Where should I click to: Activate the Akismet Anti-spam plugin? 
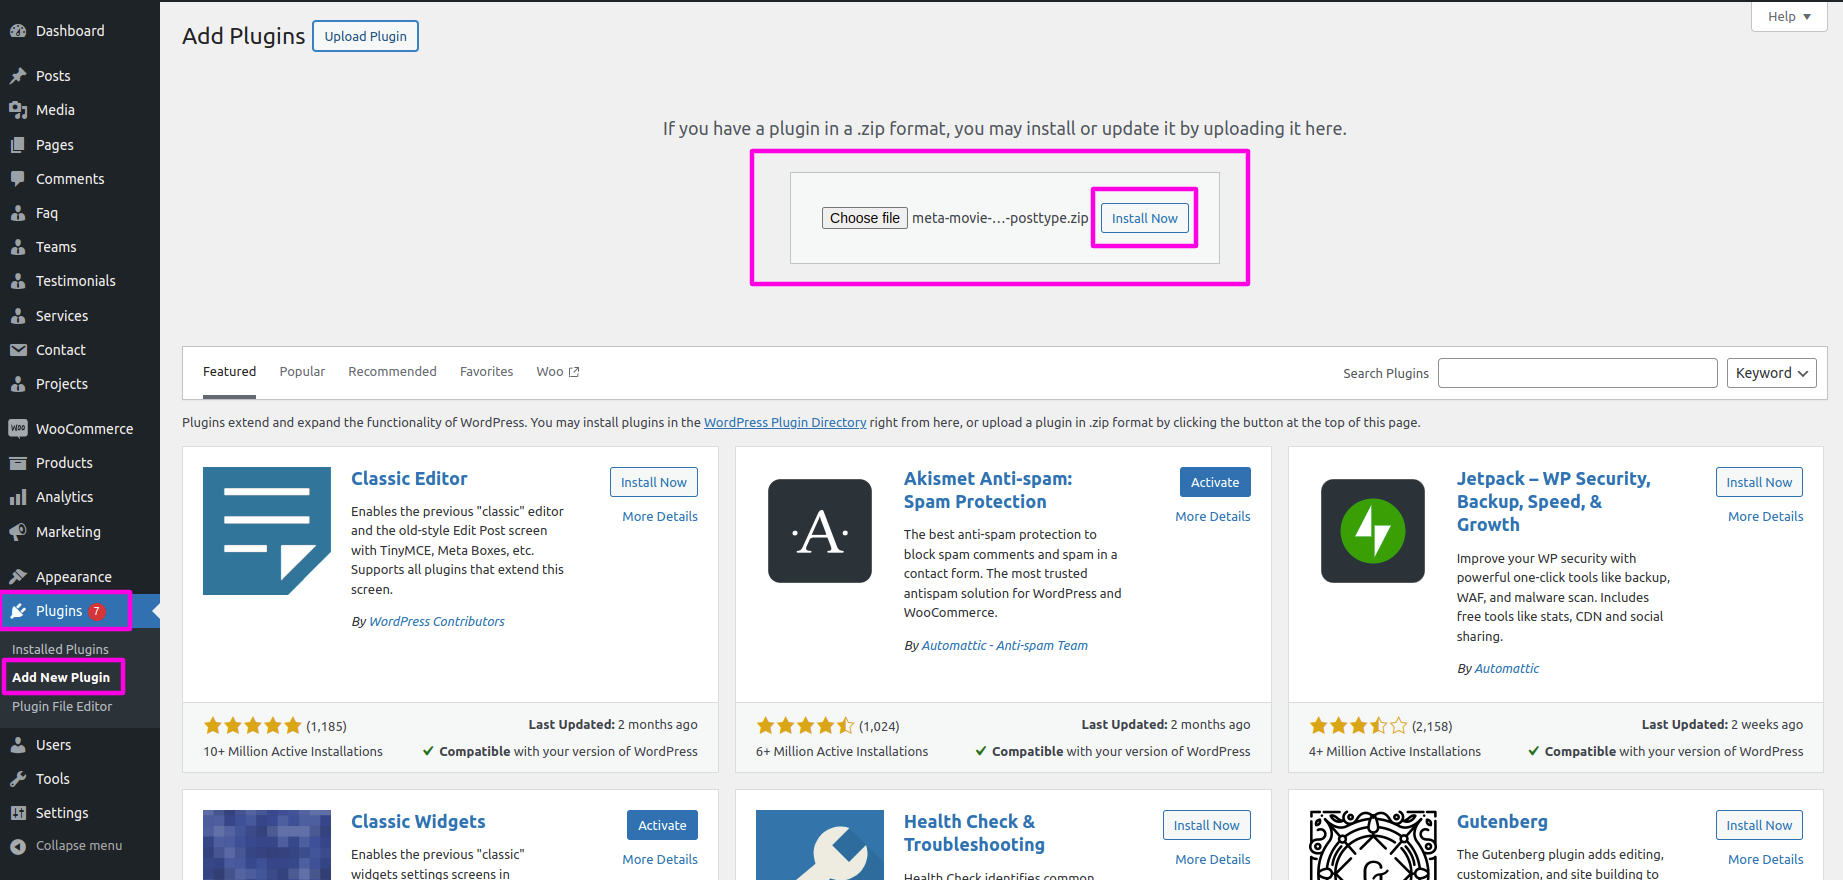[1215, 482]
